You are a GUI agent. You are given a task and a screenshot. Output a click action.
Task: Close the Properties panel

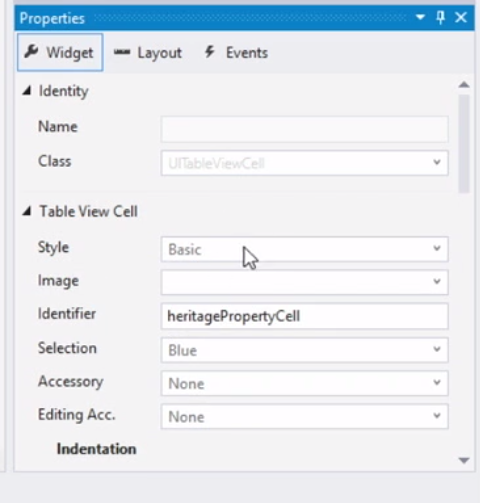(461, 17)
